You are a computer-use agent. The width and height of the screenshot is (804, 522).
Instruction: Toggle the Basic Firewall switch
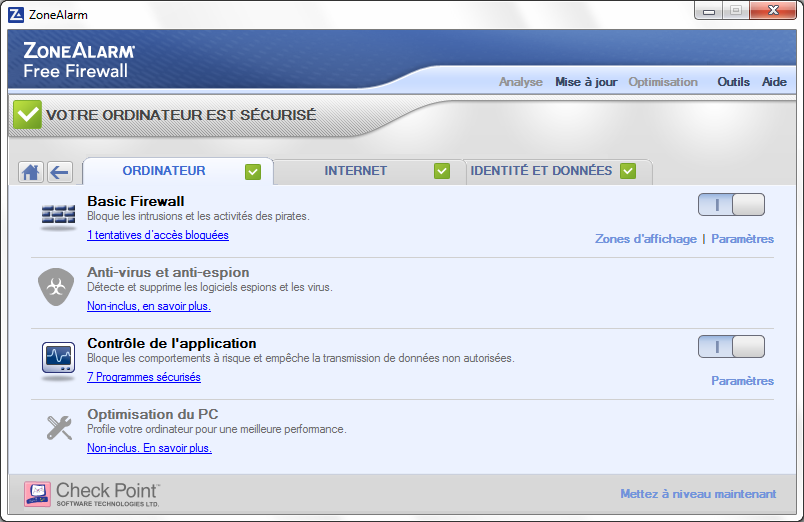tap(731, 205)
